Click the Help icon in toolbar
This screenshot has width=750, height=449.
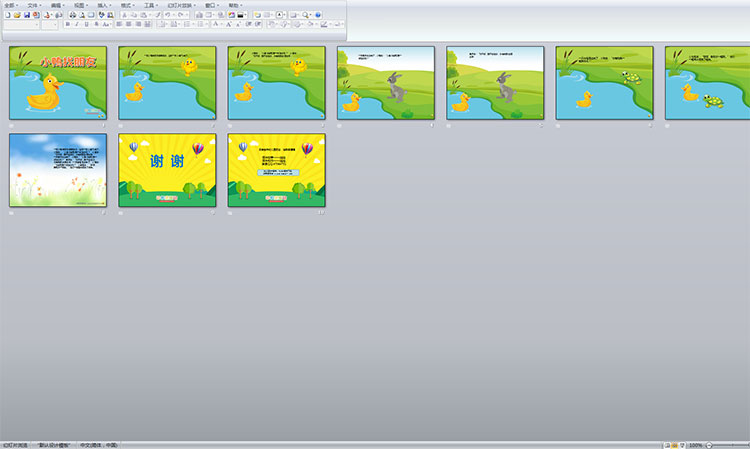(x=318, y=15)
